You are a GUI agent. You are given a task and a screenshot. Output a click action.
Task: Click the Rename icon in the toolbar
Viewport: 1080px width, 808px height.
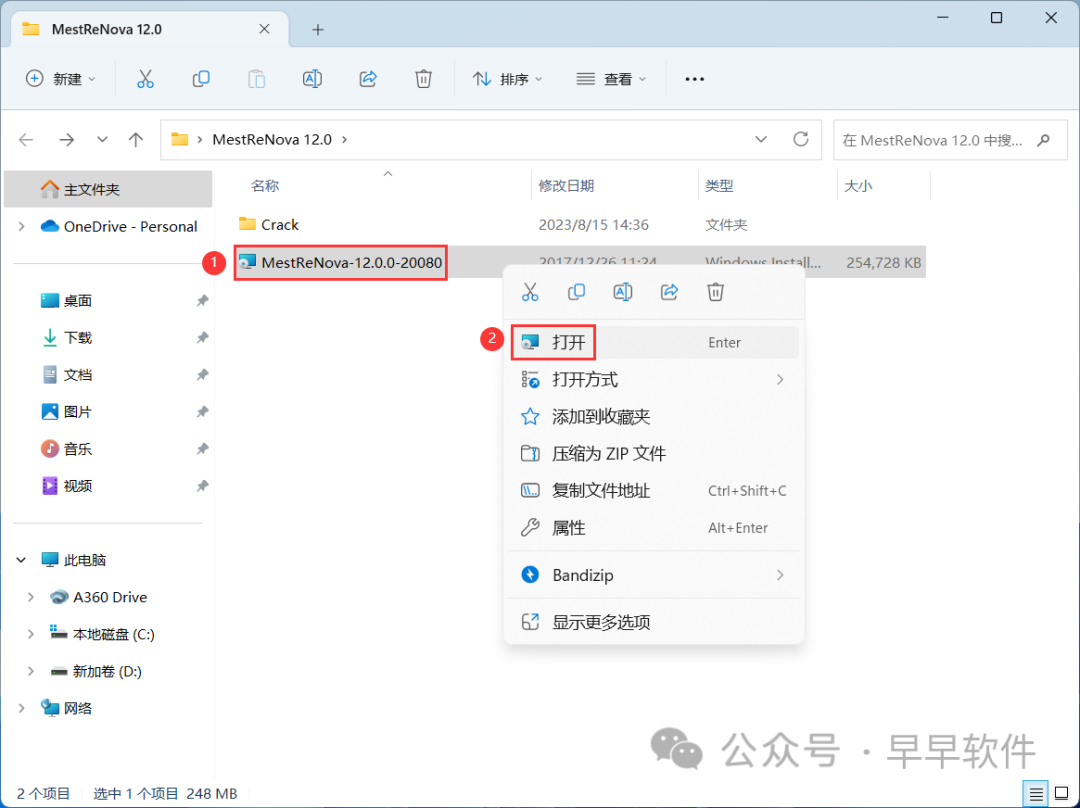tap(312, 79)
